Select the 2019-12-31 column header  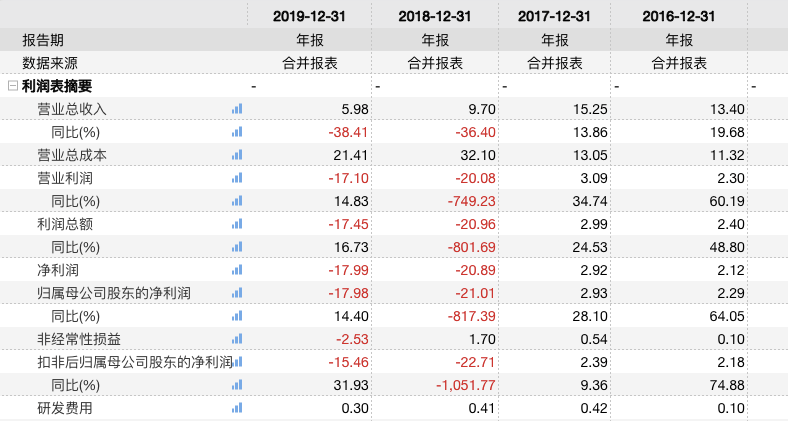click(309, 17)
